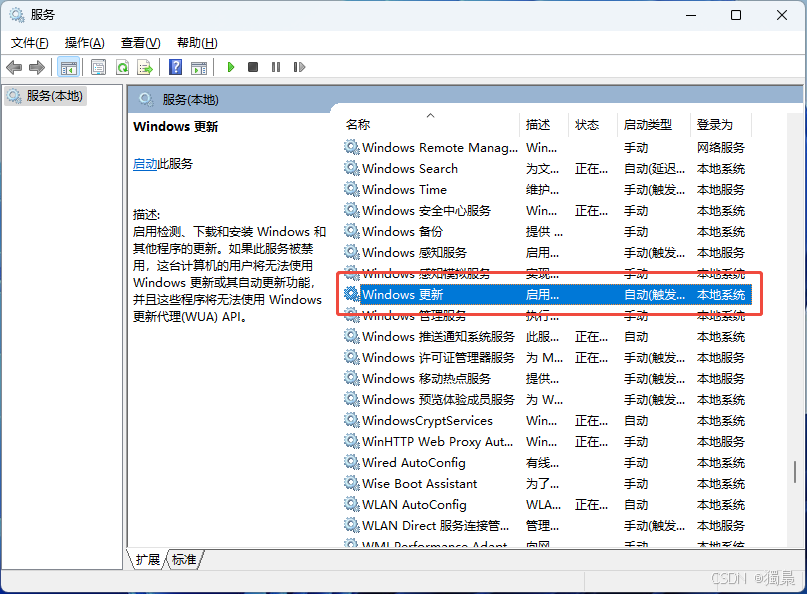The image size is (807, 594).
Task: Click the Services app icon in title bar
Action: [16, 15]
